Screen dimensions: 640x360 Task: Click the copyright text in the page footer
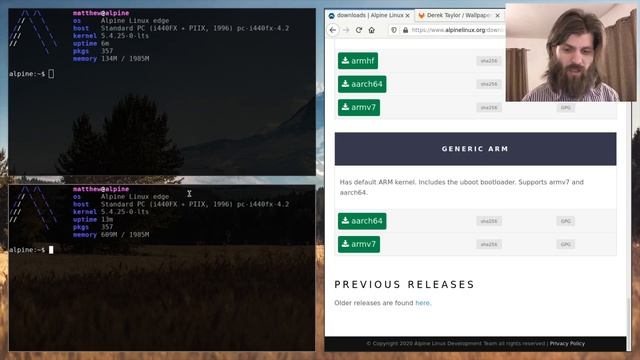[456, 344]
